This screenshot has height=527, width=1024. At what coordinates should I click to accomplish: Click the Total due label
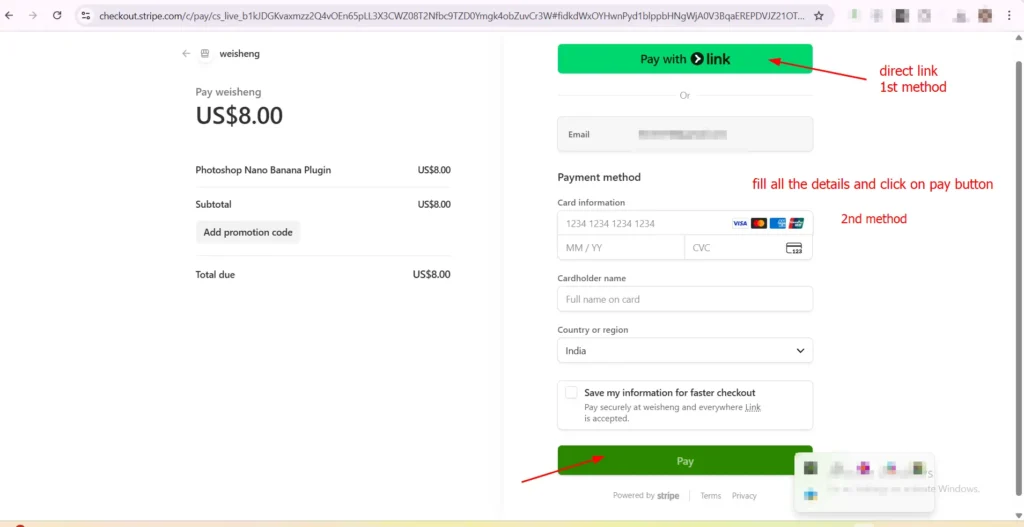point(215,275)
